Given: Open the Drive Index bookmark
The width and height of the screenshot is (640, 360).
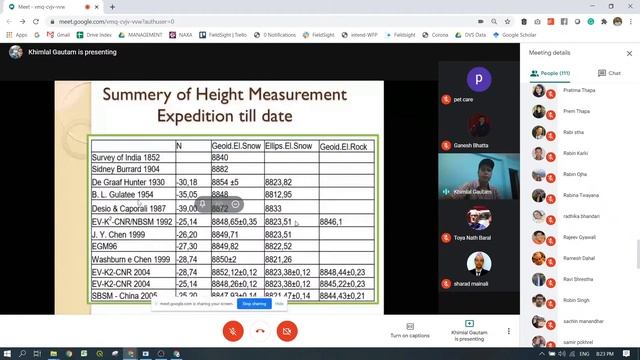Looking at the screenshot, I should pyautogui.click(x=94, y=35).
